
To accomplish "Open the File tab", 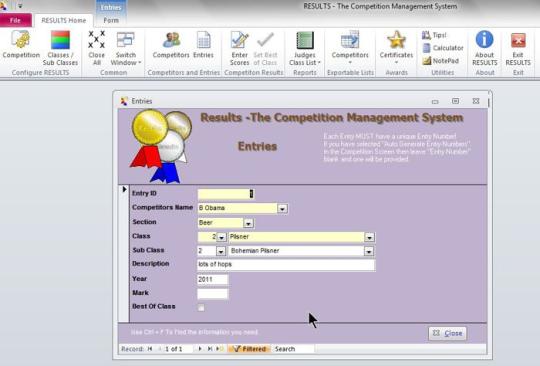I will pos(15,20).
